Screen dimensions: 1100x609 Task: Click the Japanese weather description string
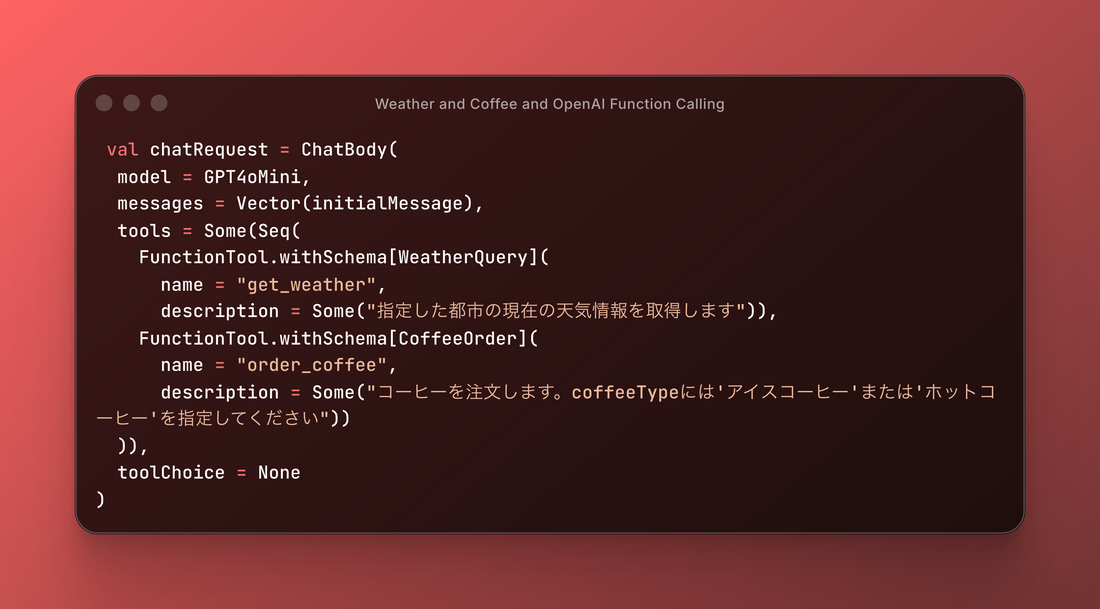click(555, 311)
